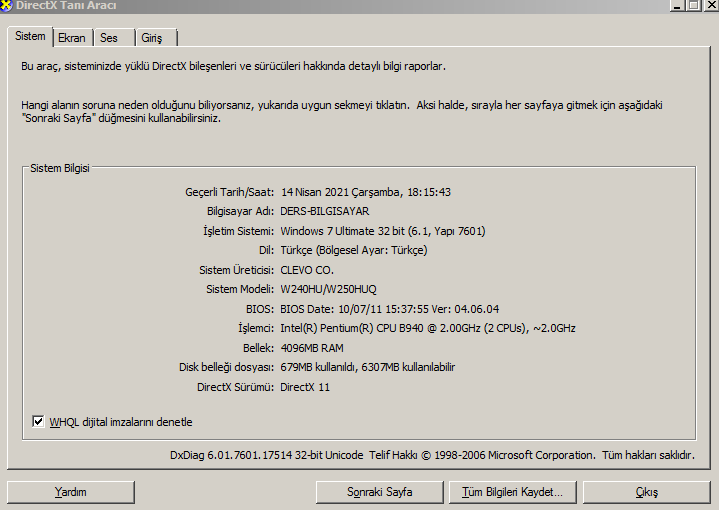The width and height of the screenshot is (719, 510).
Task: Go to Sonraki Sayfa
Action: [380, 492]
